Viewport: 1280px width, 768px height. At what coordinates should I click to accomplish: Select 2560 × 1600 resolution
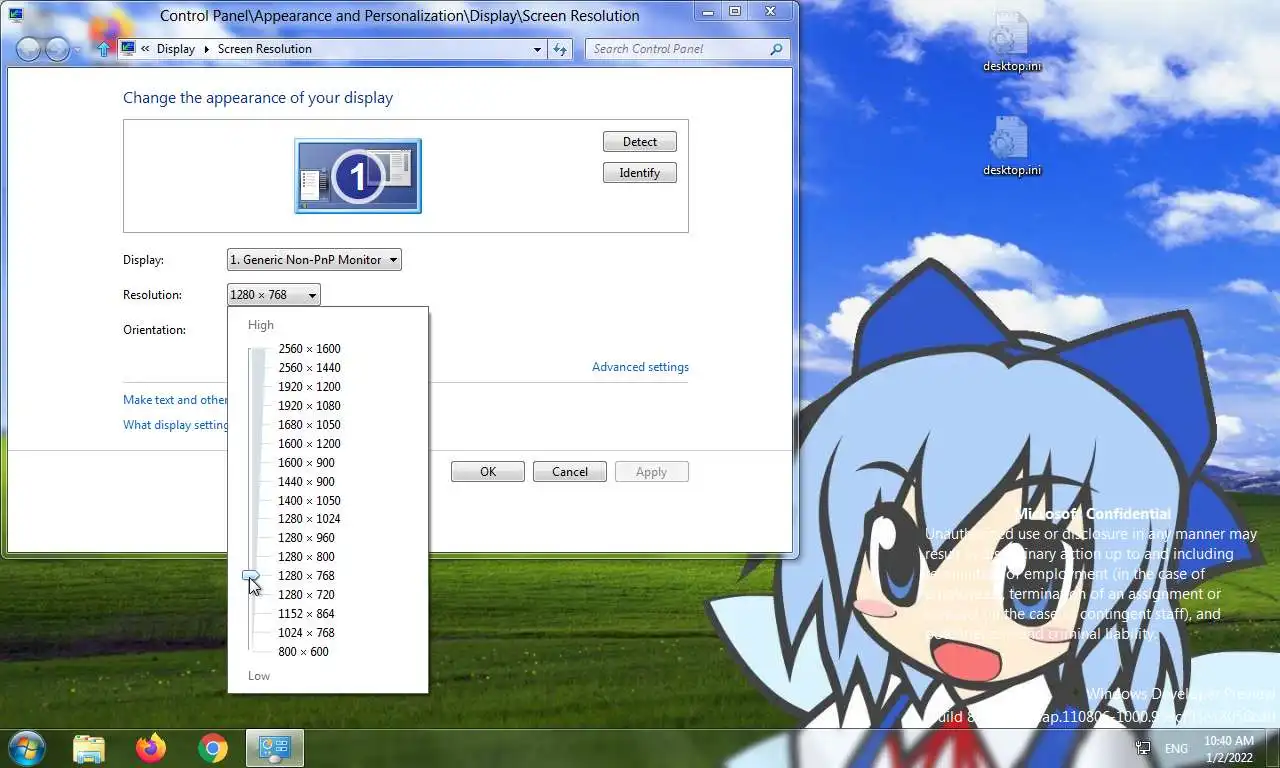coord(309,349)
